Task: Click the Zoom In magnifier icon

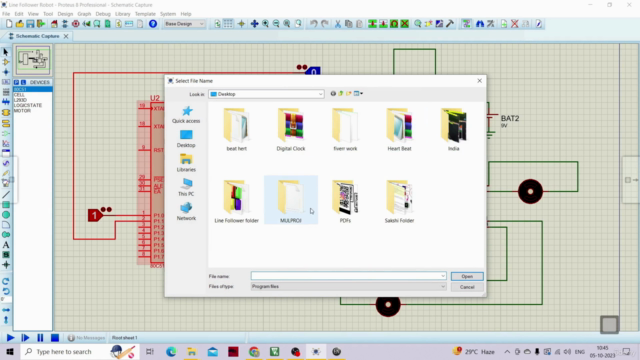Action: coord(265,24)
